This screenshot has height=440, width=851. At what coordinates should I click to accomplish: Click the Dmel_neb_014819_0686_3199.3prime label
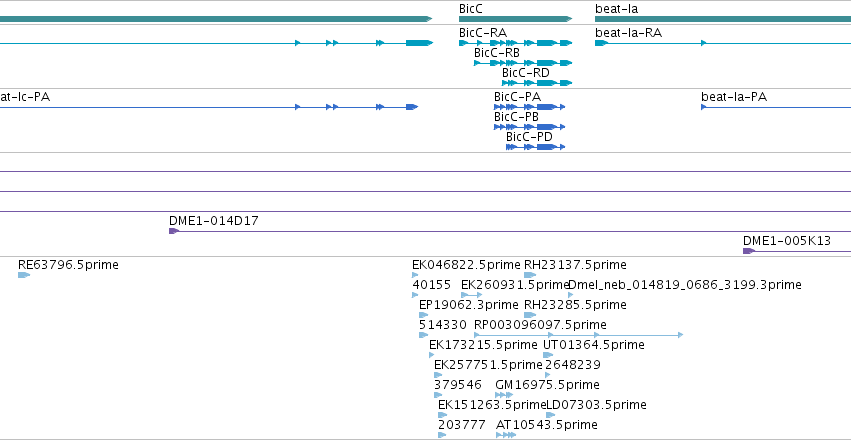pyautogui.click(x=684, y=285)
